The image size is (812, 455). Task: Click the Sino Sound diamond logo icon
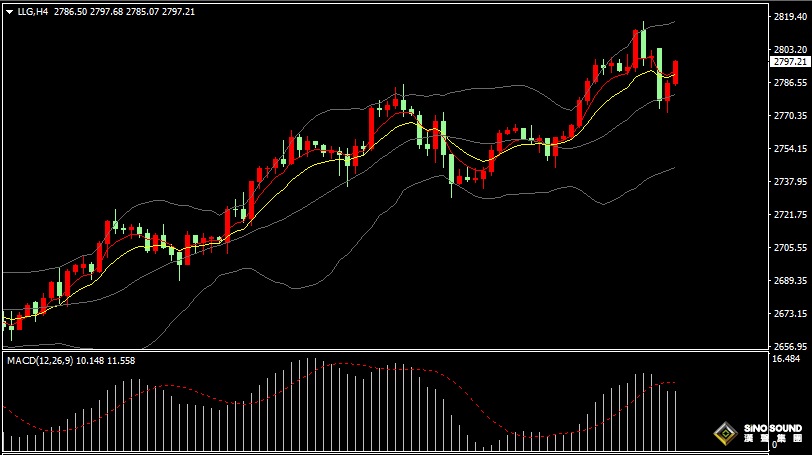(x=726, y=435)
